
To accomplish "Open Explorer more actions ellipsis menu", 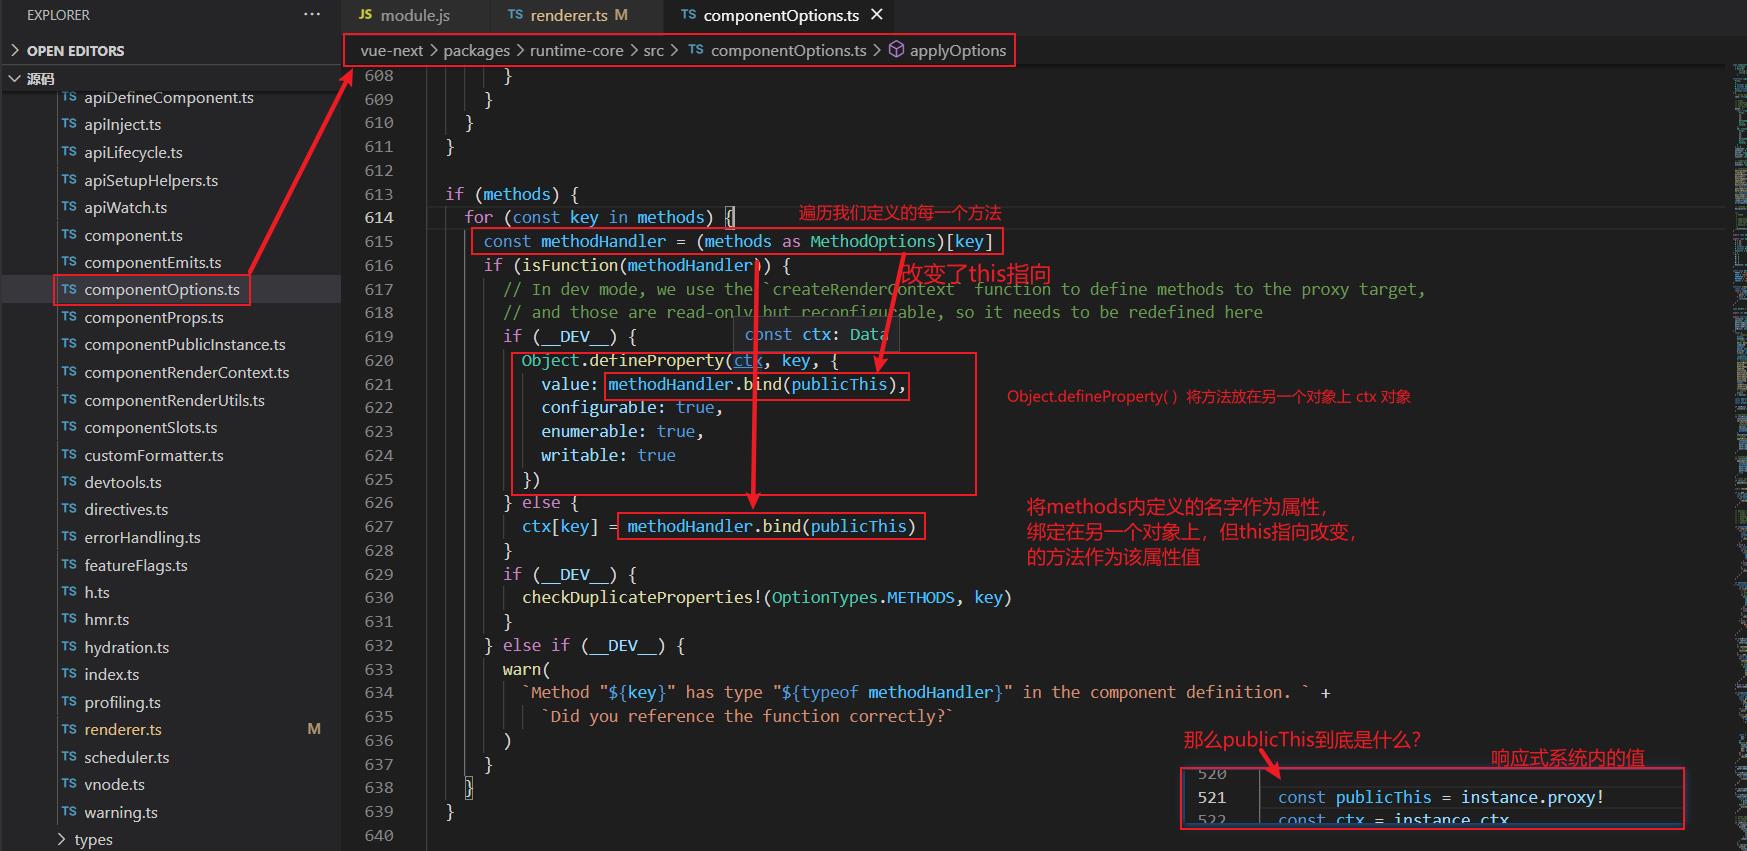I will [312, 15].
